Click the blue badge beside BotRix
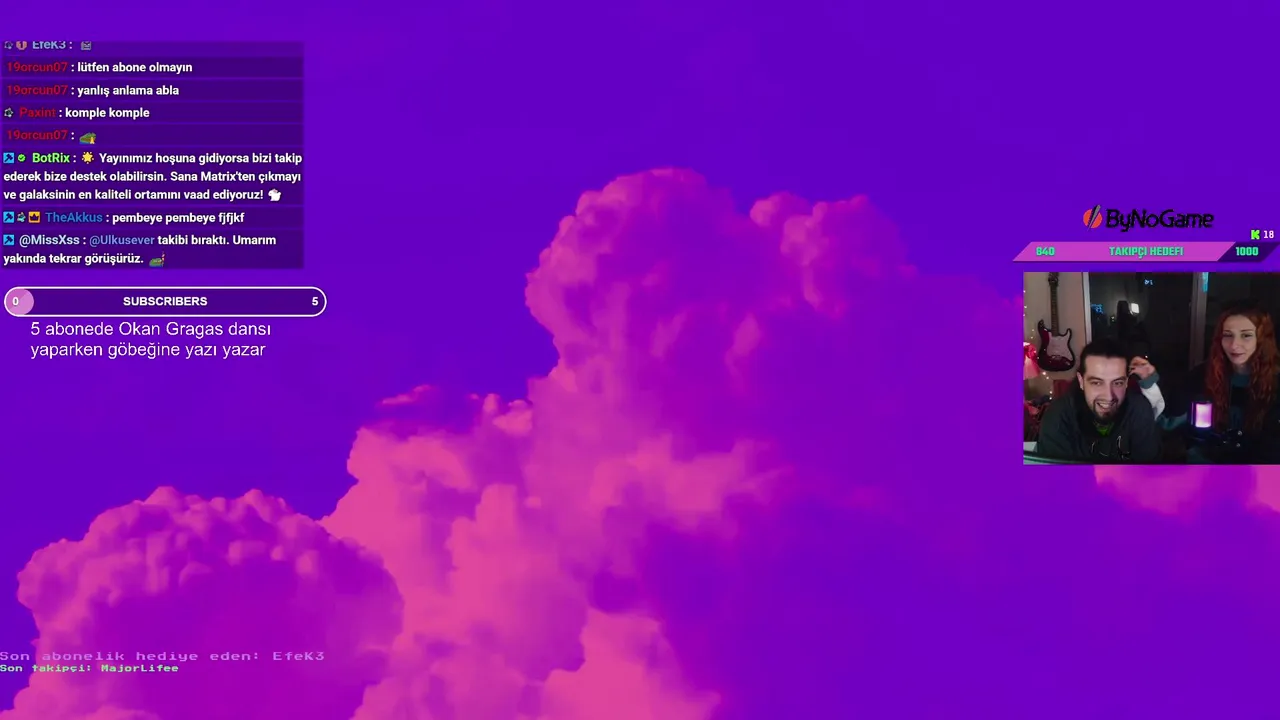The height and width of the screenshot is (720, 1280). tap(9, 158)
